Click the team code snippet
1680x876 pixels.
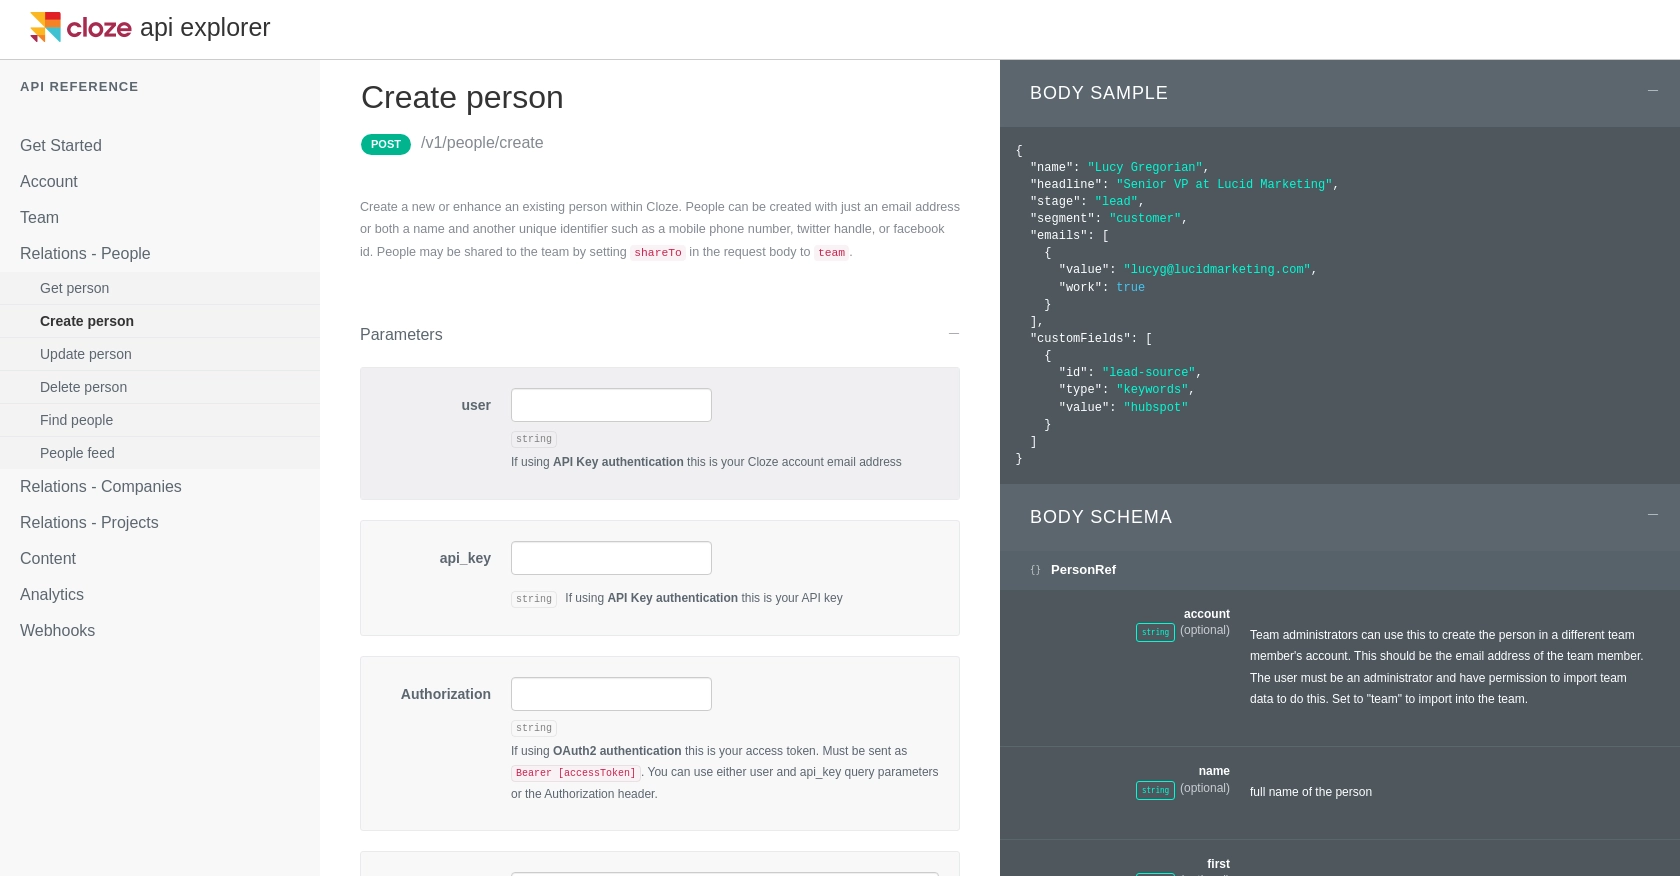831,253
